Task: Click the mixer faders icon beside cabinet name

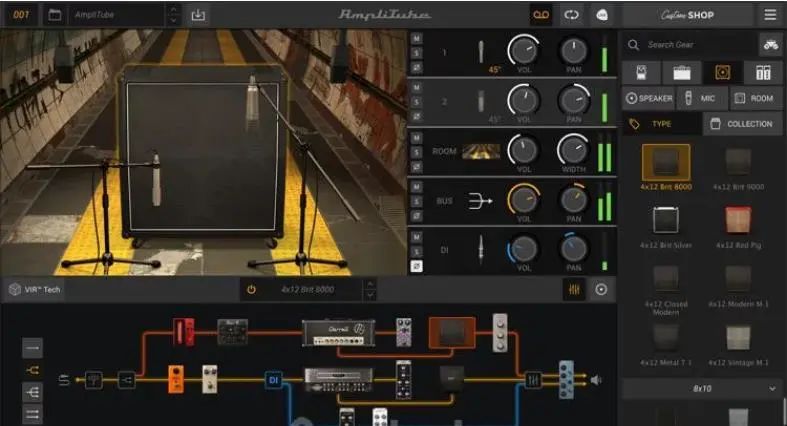Action: coord(573,289)
